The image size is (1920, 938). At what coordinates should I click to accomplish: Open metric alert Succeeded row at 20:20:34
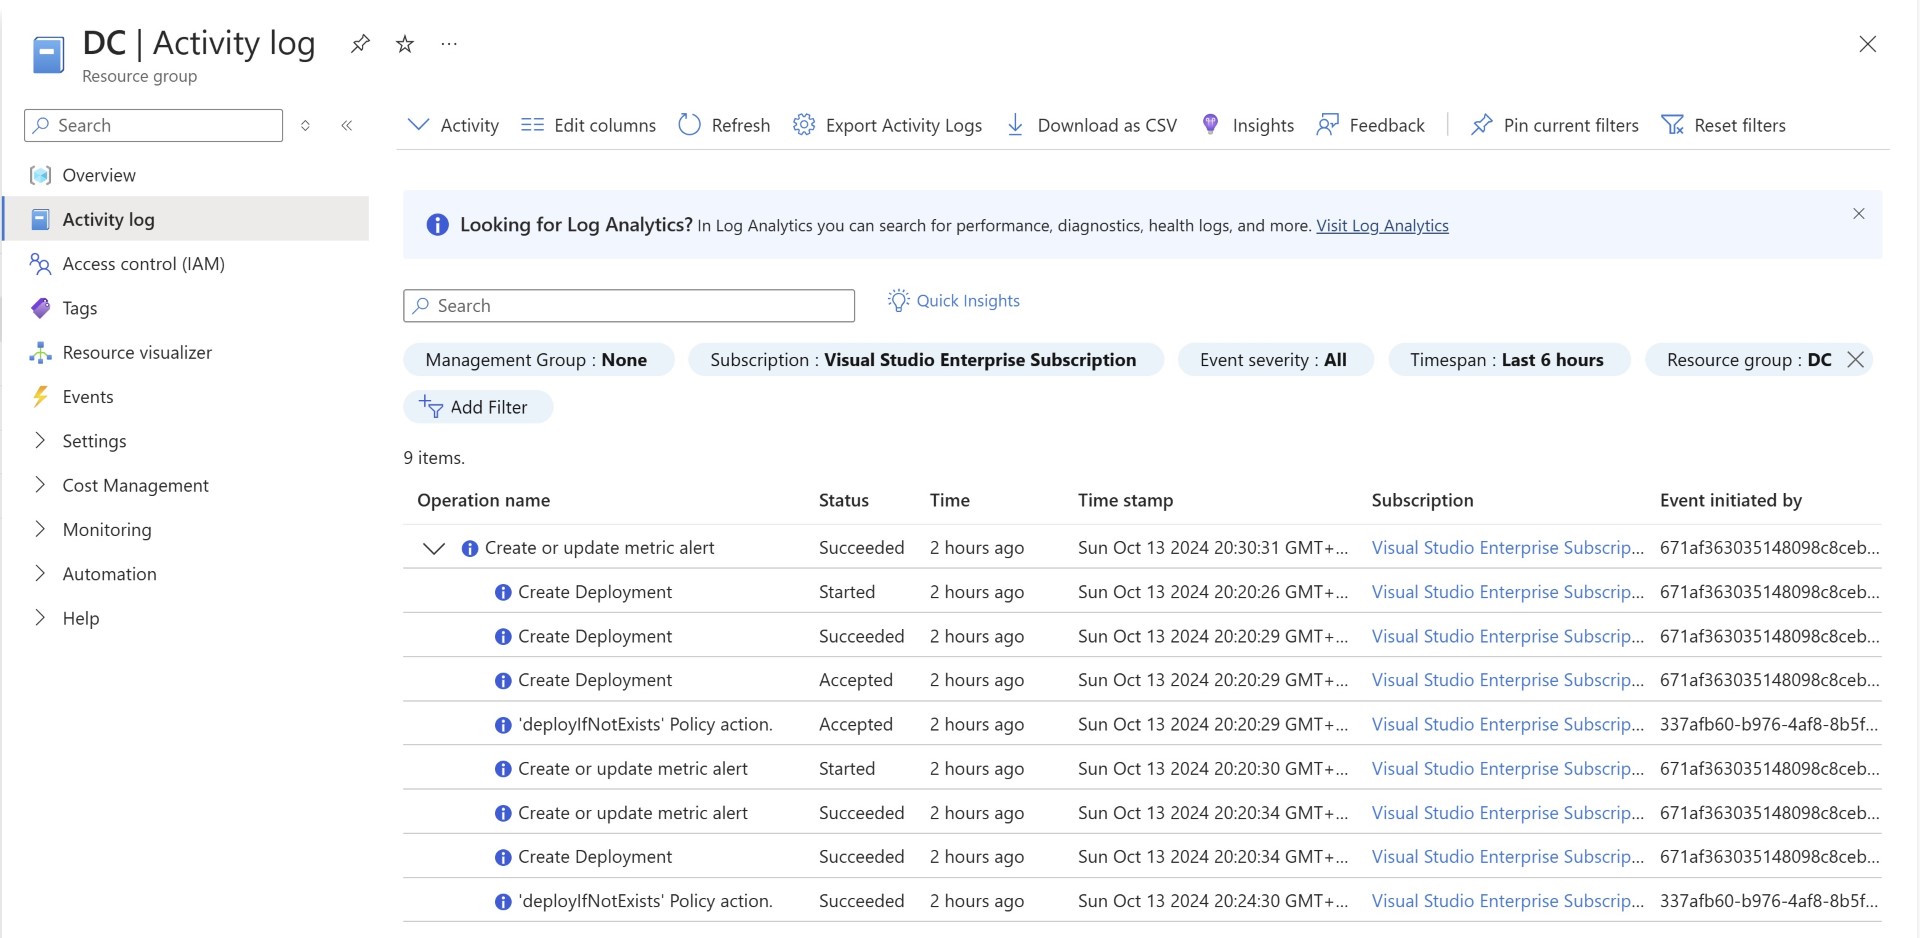coord(633,813)
